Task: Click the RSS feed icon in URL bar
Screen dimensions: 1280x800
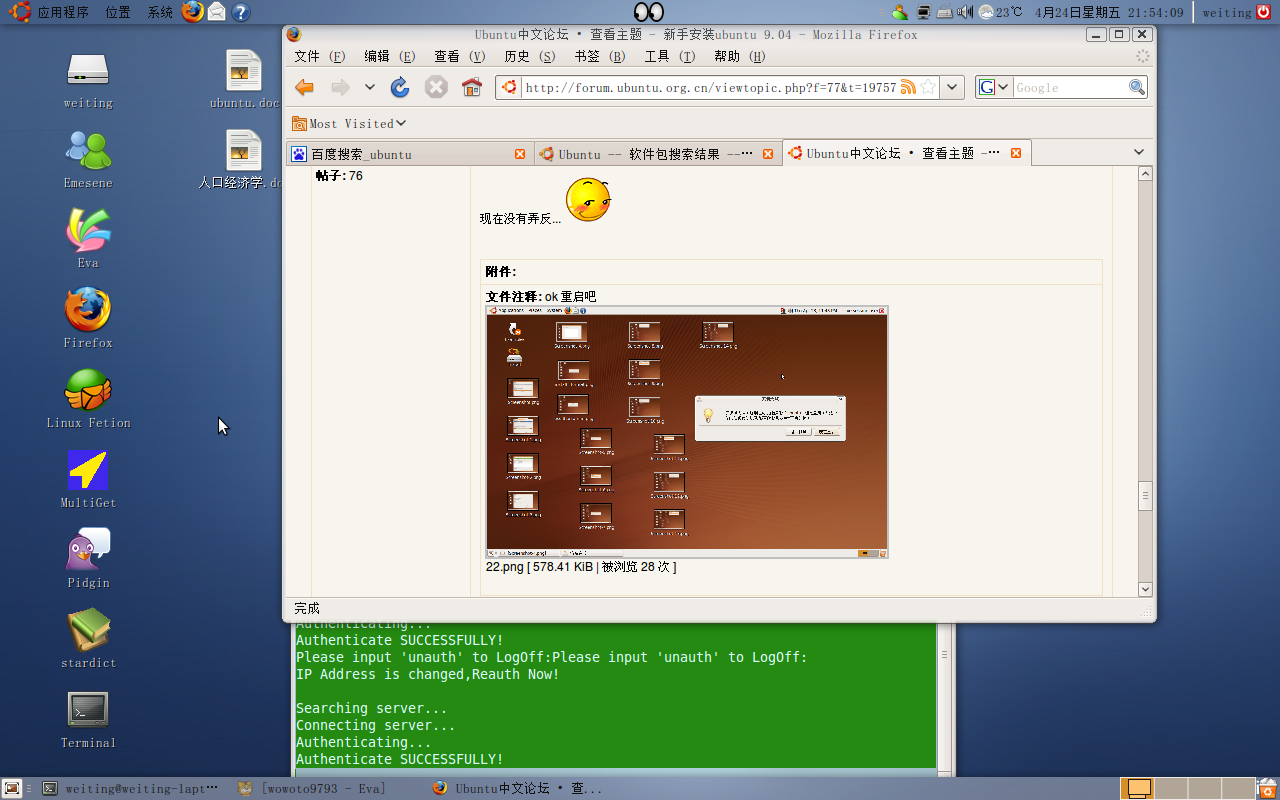Action: click(908, 87)
